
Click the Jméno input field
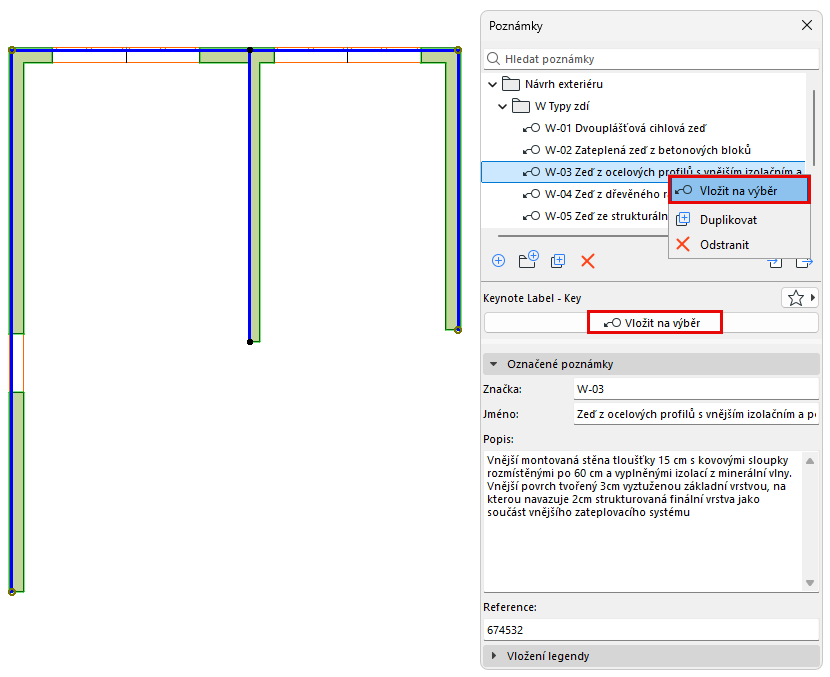pyautogui.click(x=696, y=414)
